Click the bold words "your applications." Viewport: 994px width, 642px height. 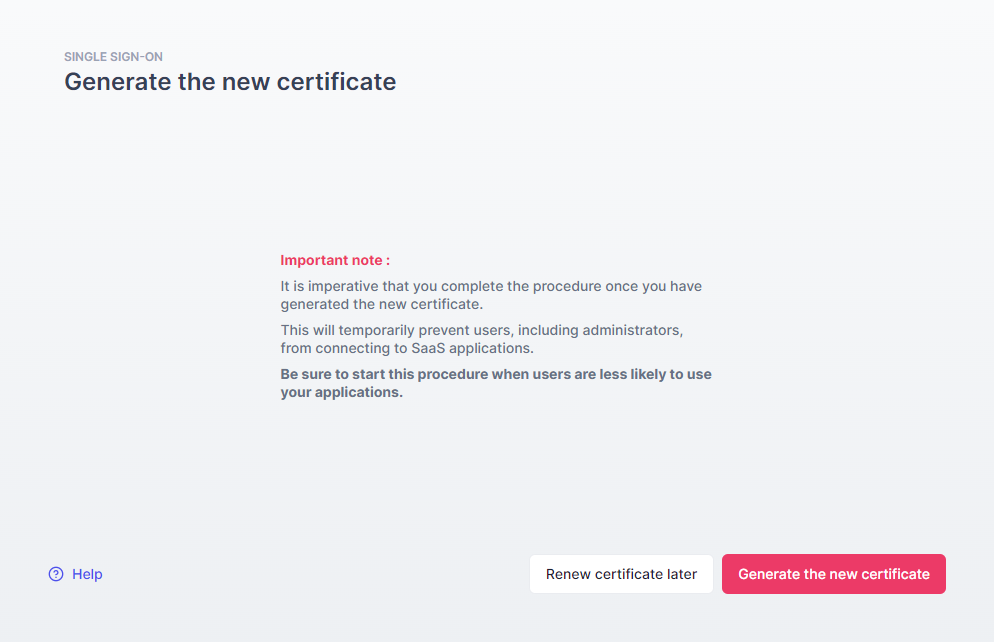pos(341,392)
